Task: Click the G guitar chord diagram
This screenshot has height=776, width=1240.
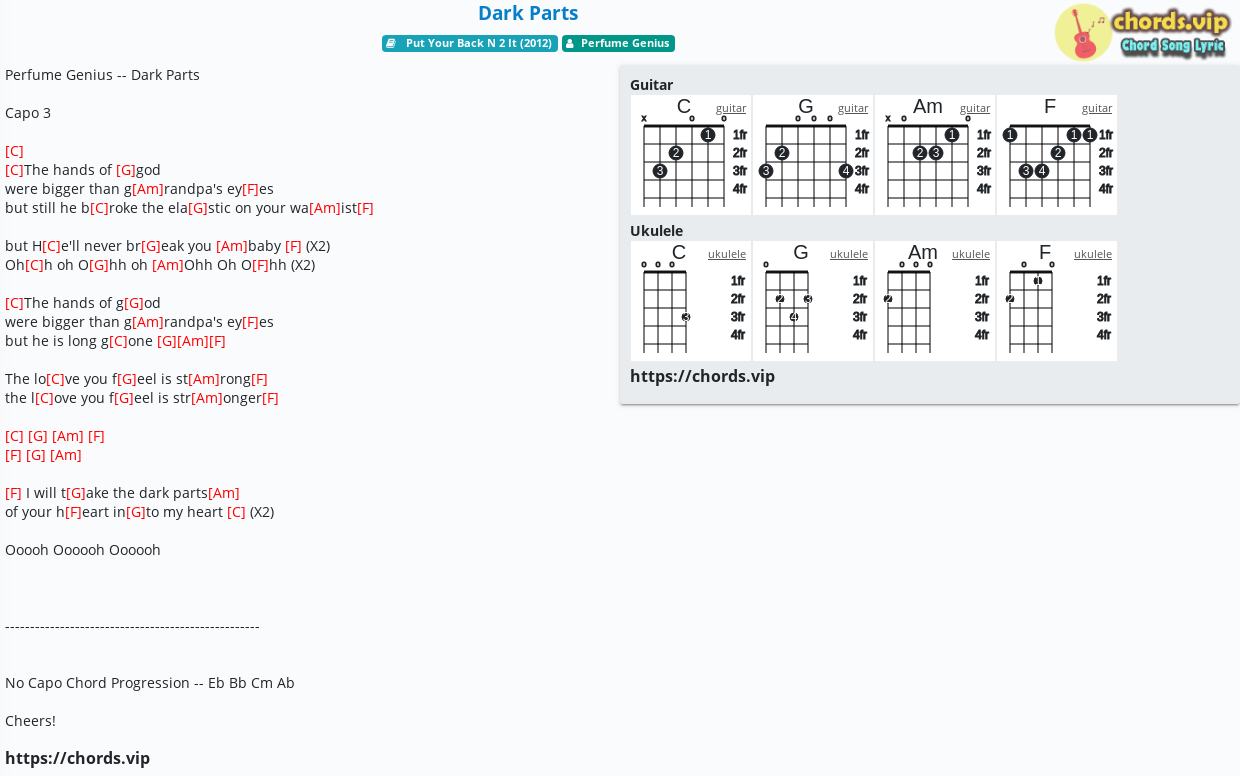Action: (813, 155)
